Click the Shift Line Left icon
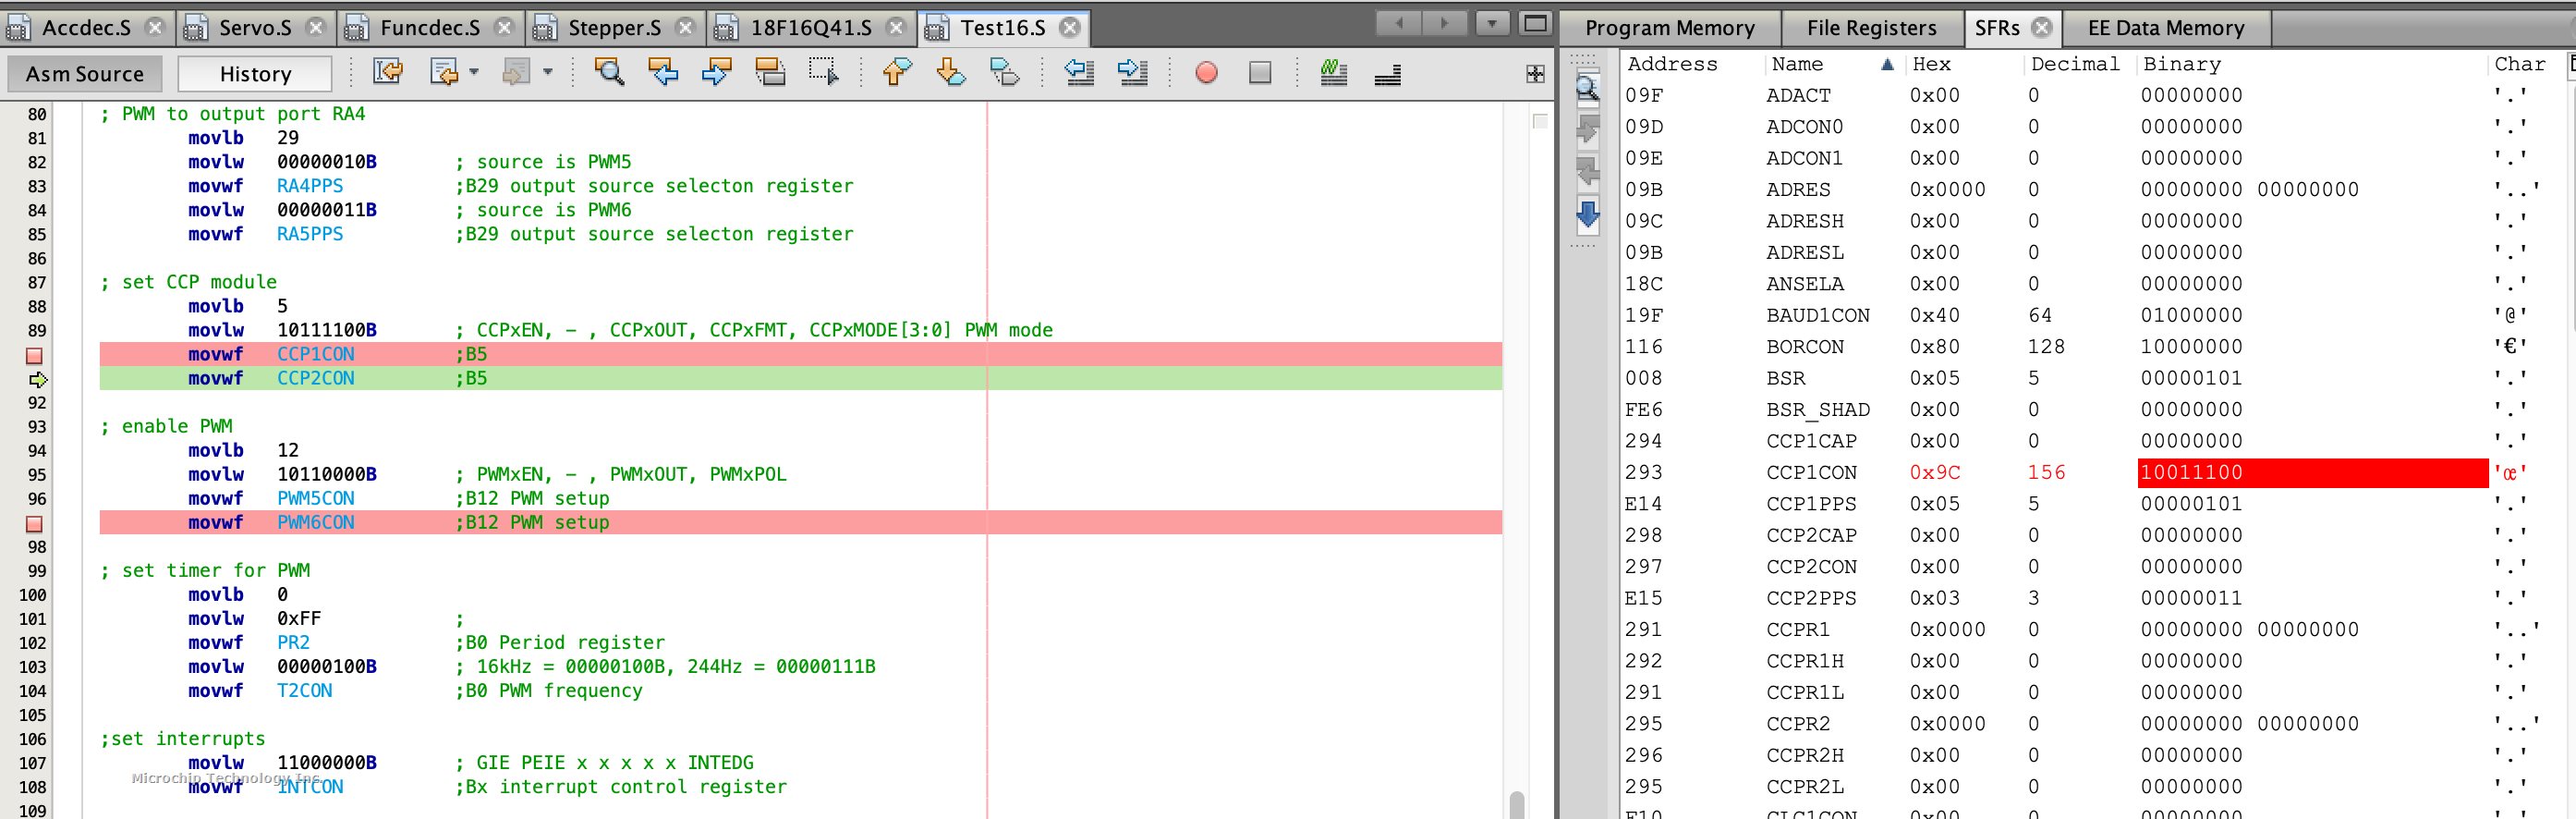2576x819 pixels. click(1079, 73)
